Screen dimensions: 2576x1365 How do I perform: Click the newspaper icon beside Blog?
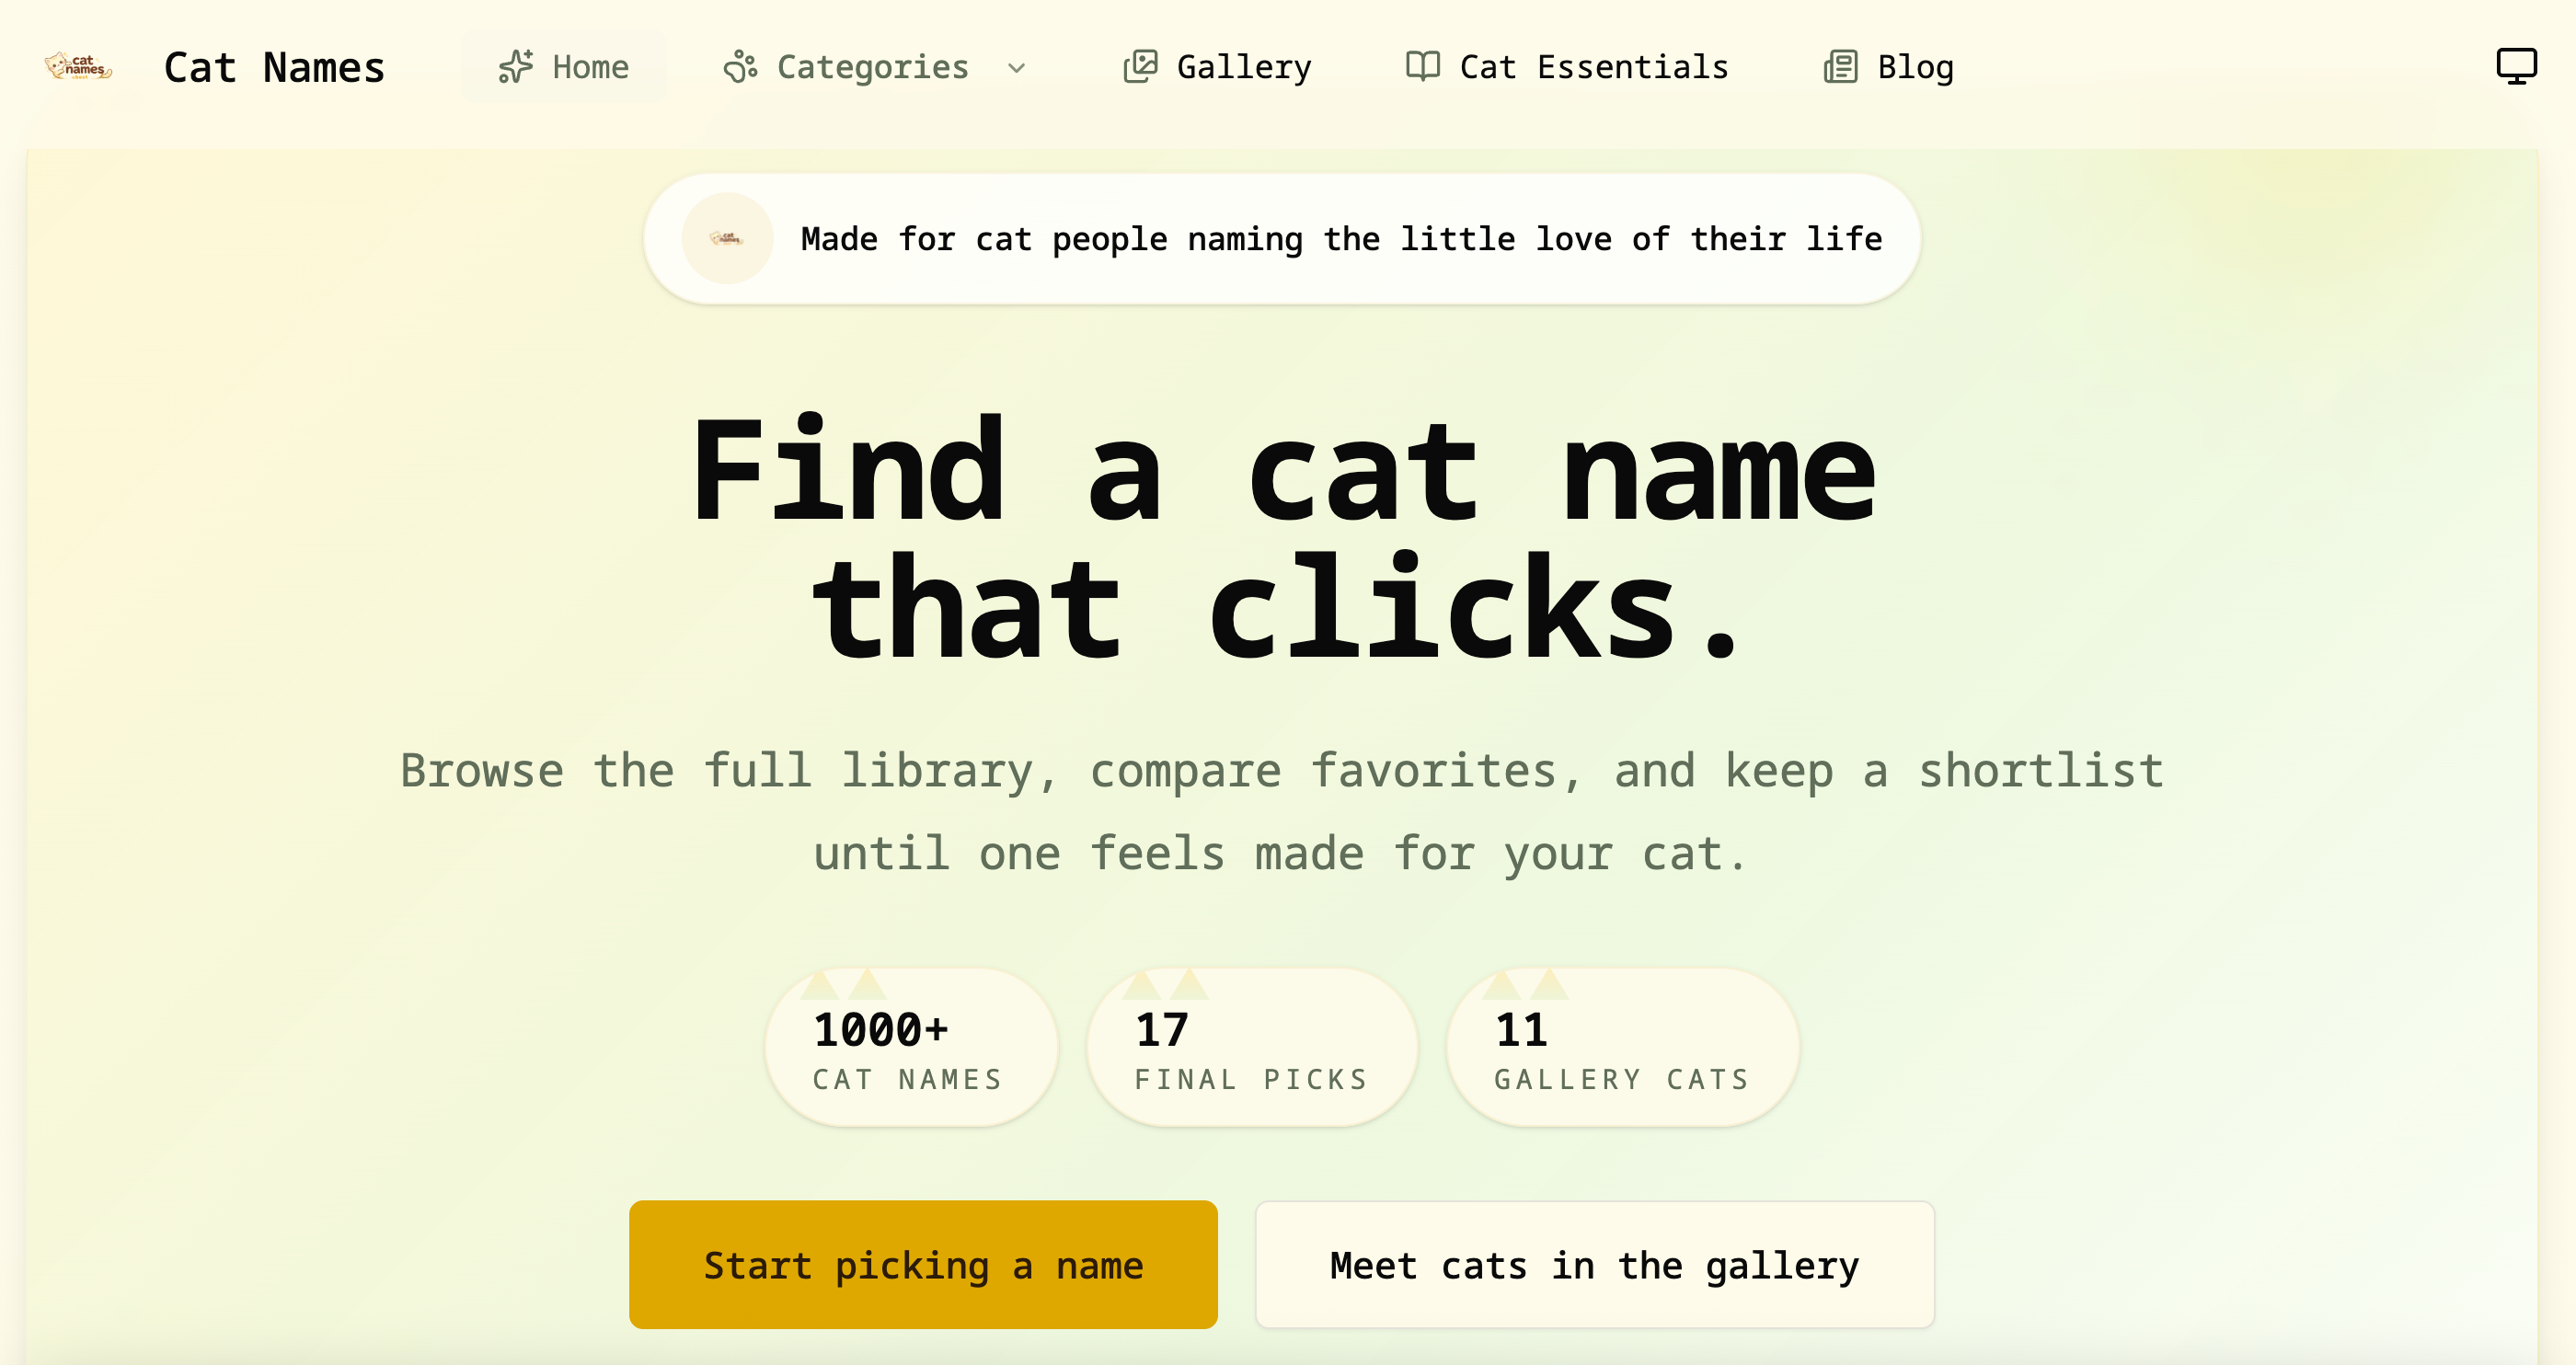coord(1840,67)
